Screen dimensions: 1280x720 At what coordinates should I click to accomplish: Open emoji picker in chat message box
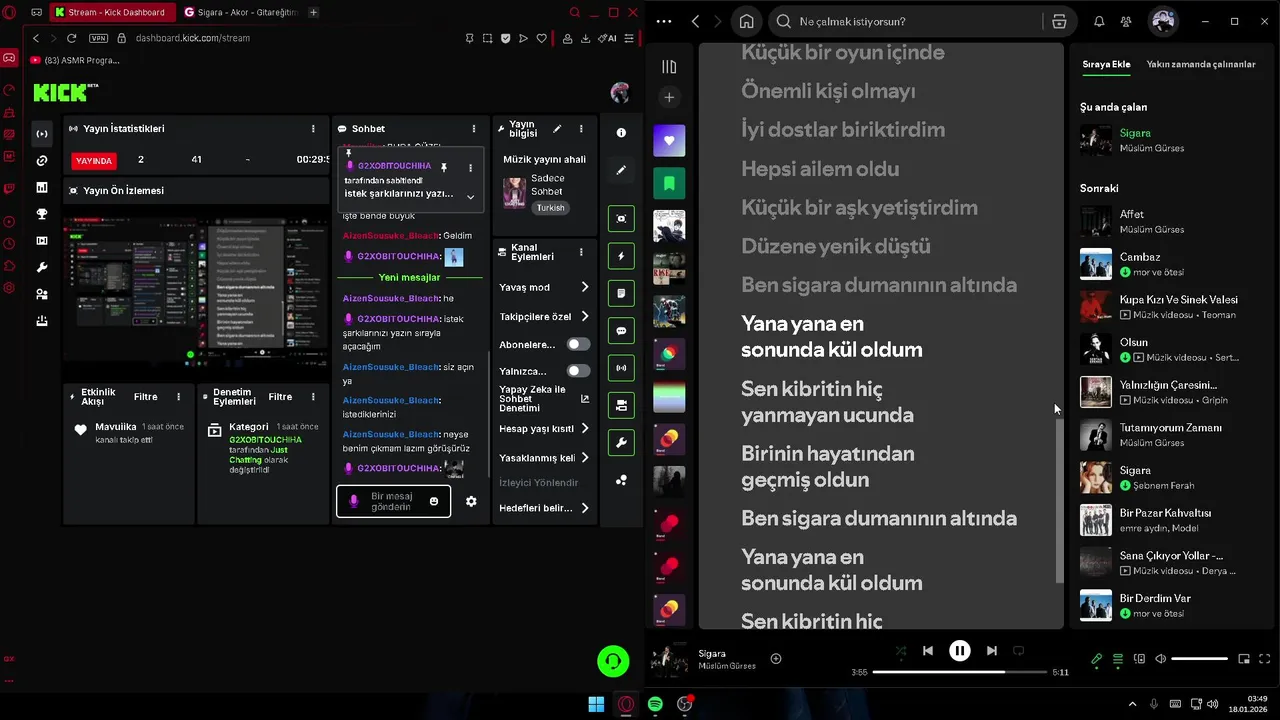(433, 501)
